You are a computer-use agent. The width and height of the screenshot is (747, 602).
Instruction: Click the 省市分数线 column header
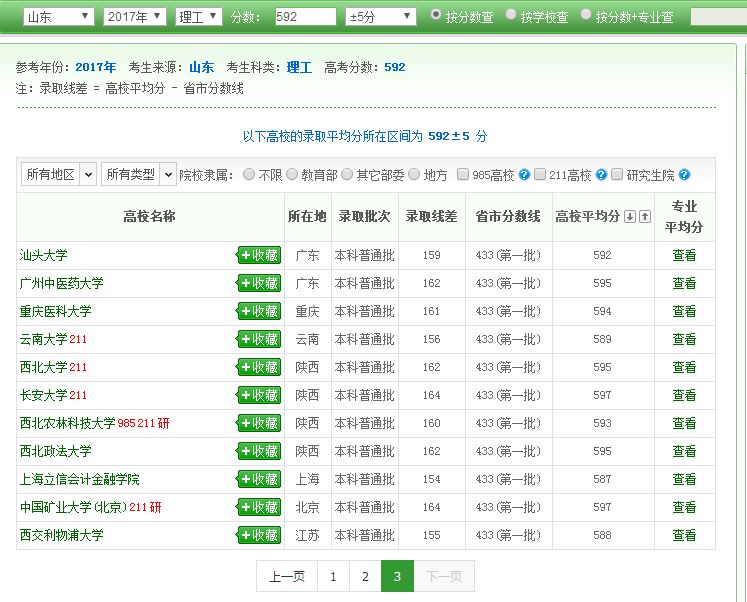508,217
